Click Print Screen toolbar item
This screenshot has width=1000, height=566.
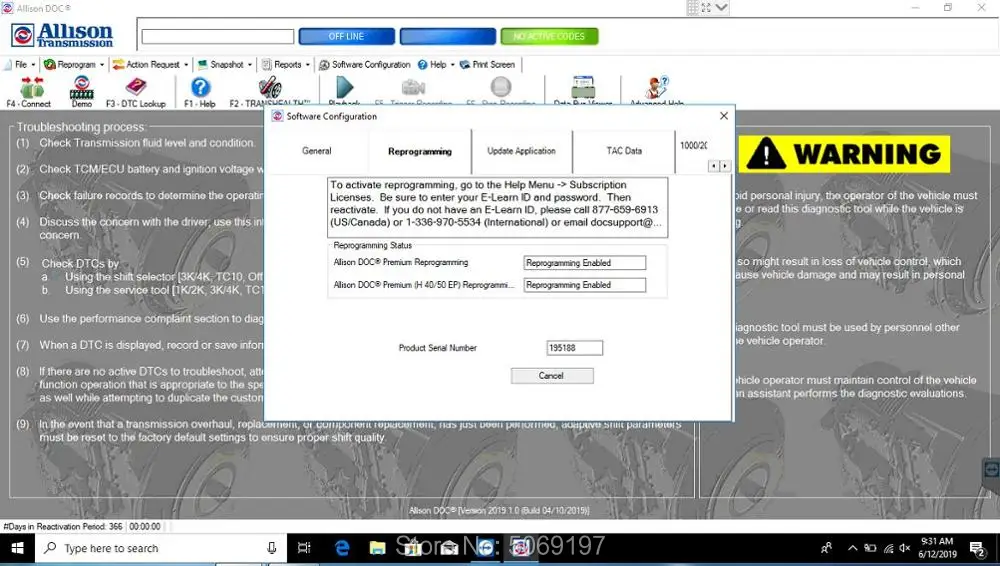[487, 64]
